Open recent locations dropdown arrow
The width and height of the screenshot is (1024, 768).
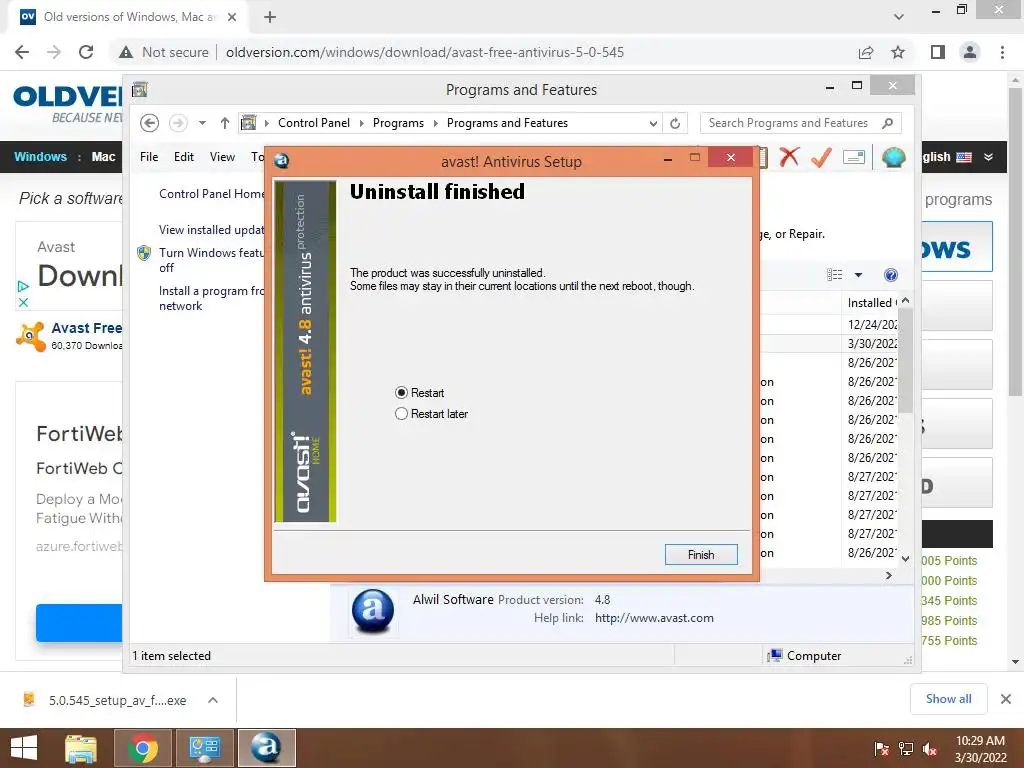pyautogui.click(x=202, y=123)
